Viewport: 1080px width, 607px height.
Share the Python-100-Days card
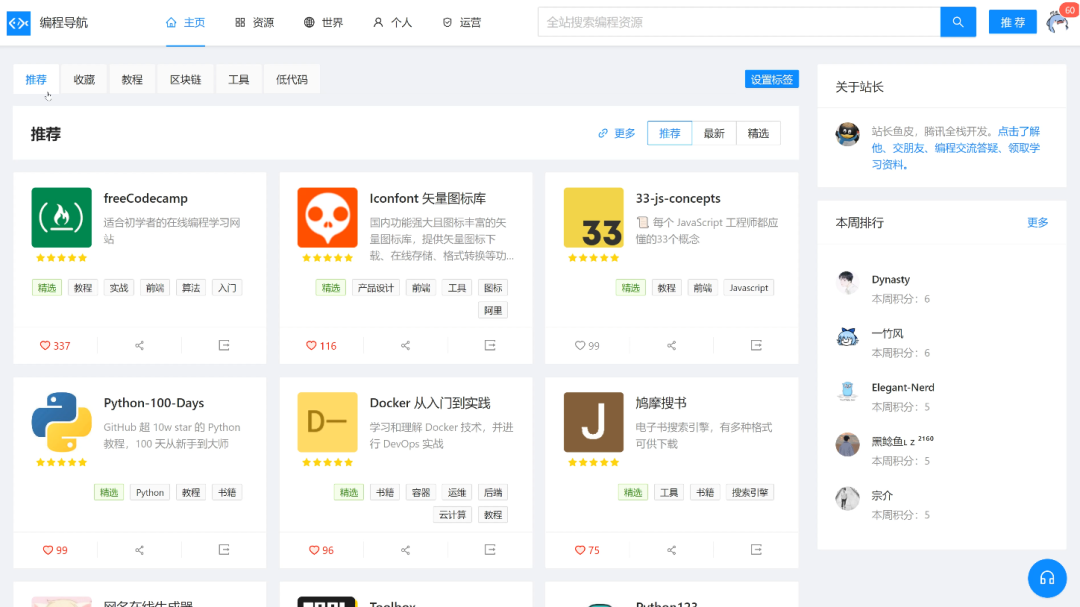coord(139,550)
